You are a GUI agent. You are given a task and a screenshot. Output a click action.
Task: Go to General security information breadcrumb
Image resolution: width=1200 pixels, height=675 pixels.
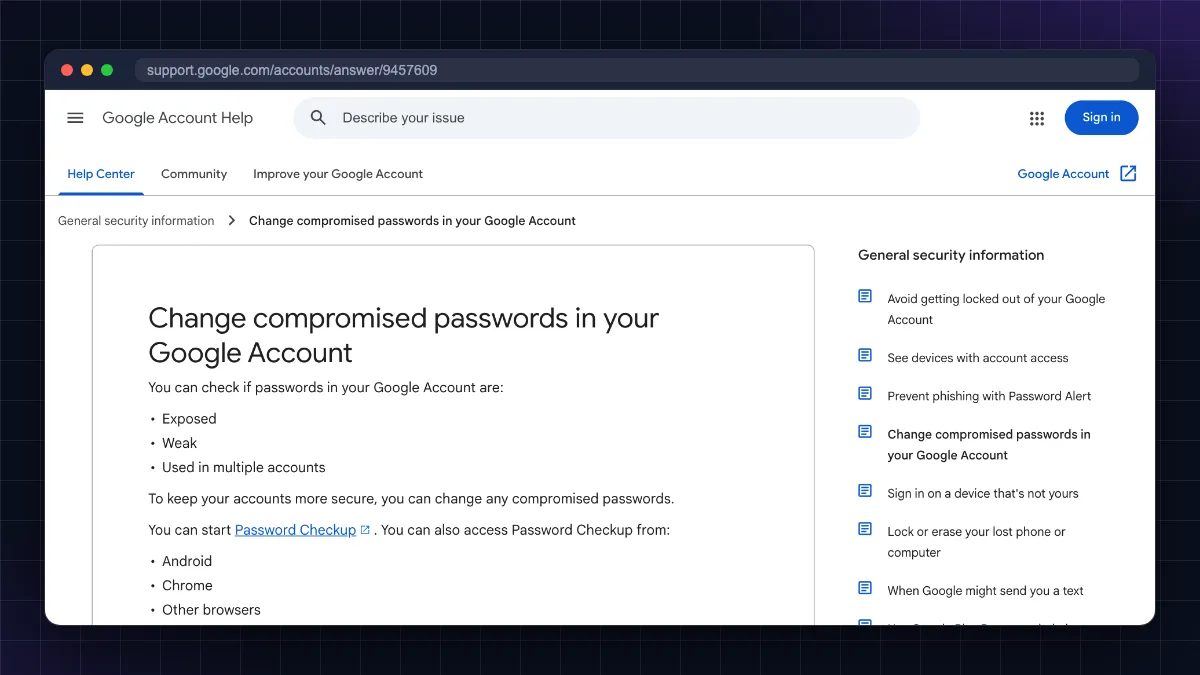pyautogui.click(x=136, y=221)
